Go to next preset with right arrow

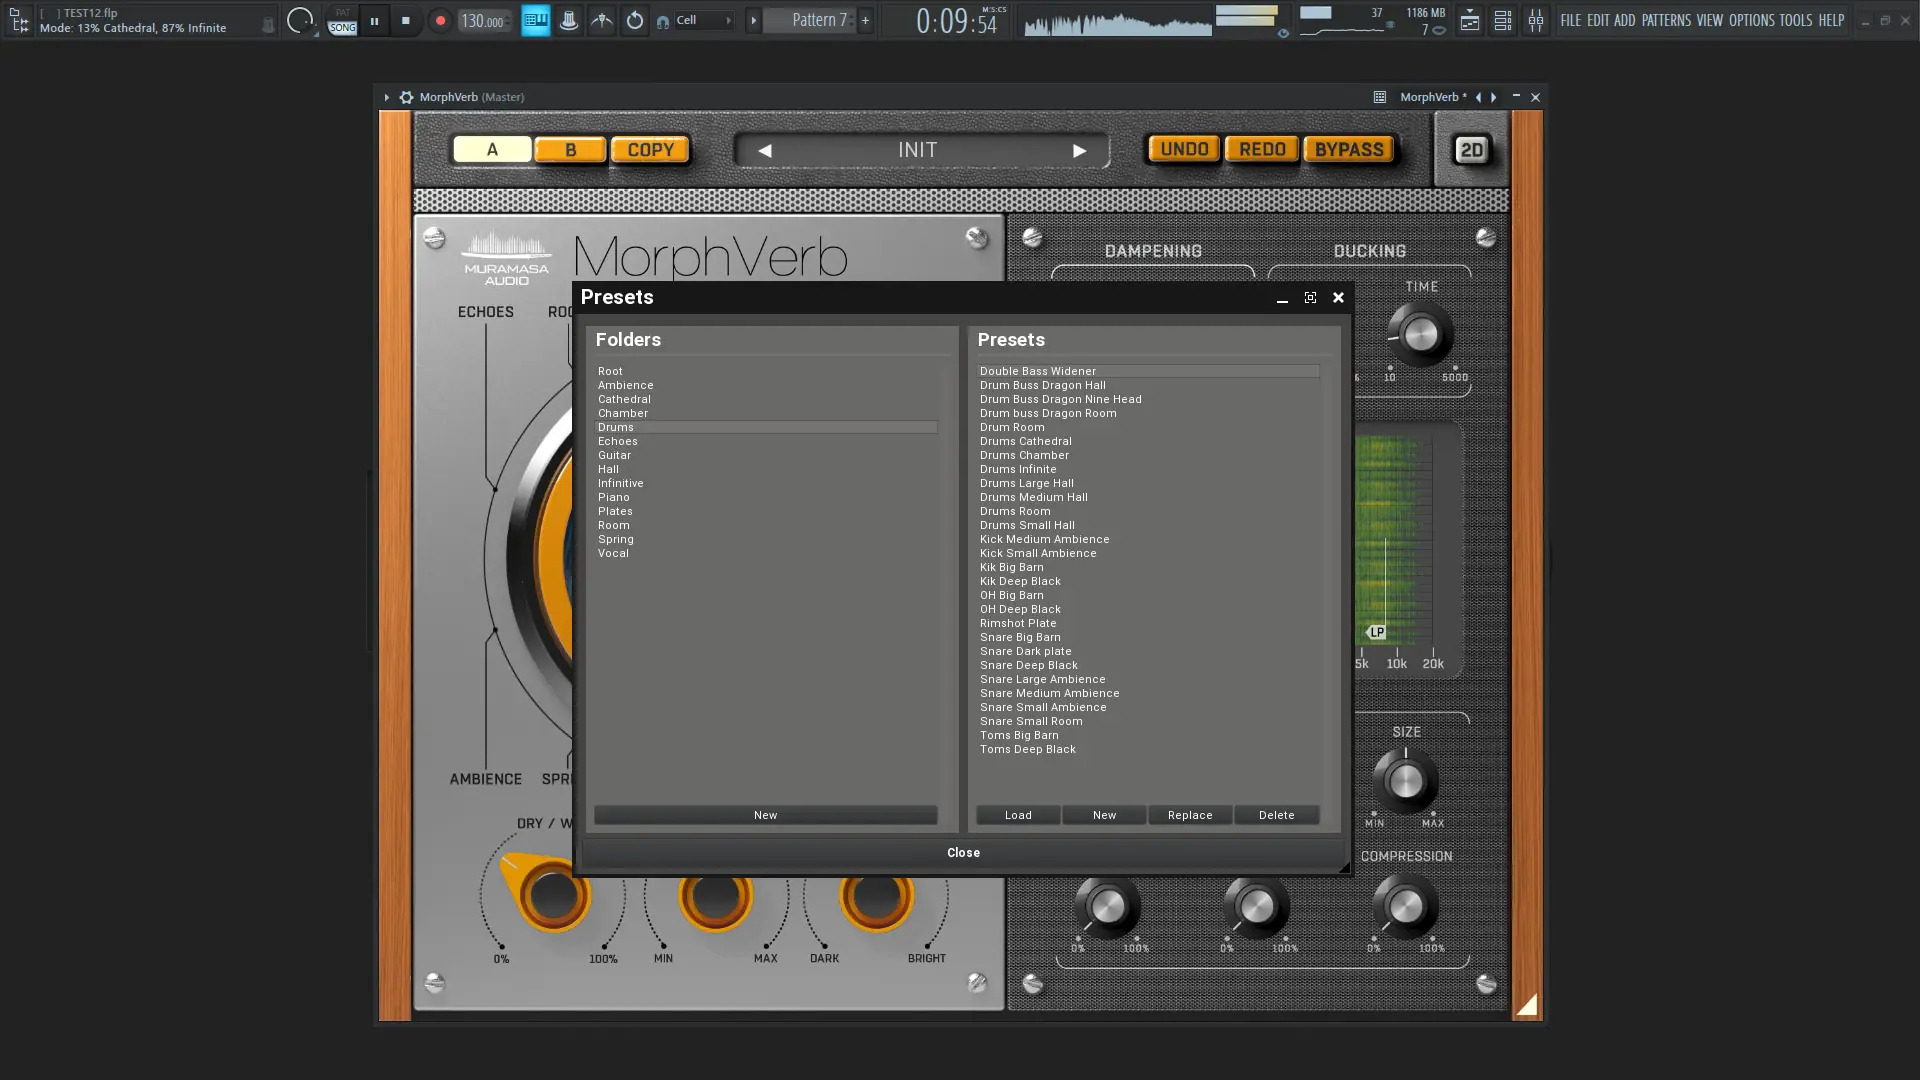(1079, 151)
